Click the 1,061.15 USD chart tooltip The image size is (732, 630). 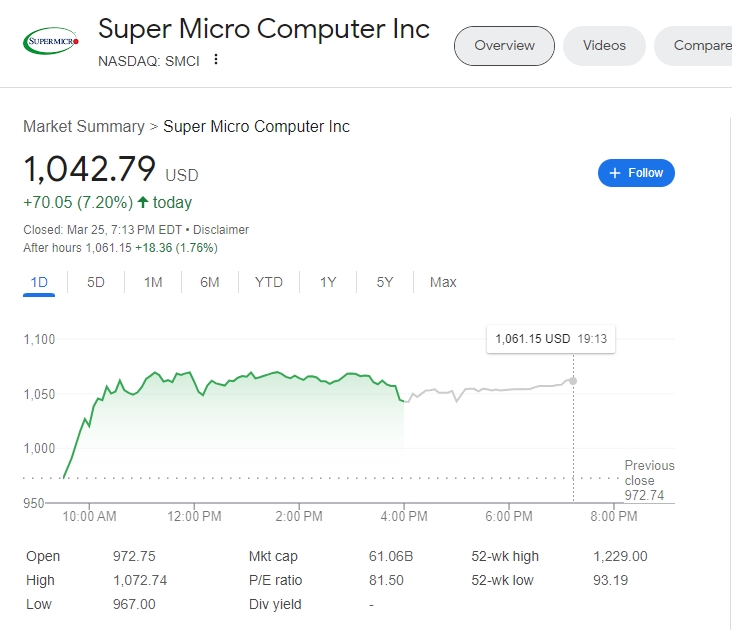coord(550,339)
